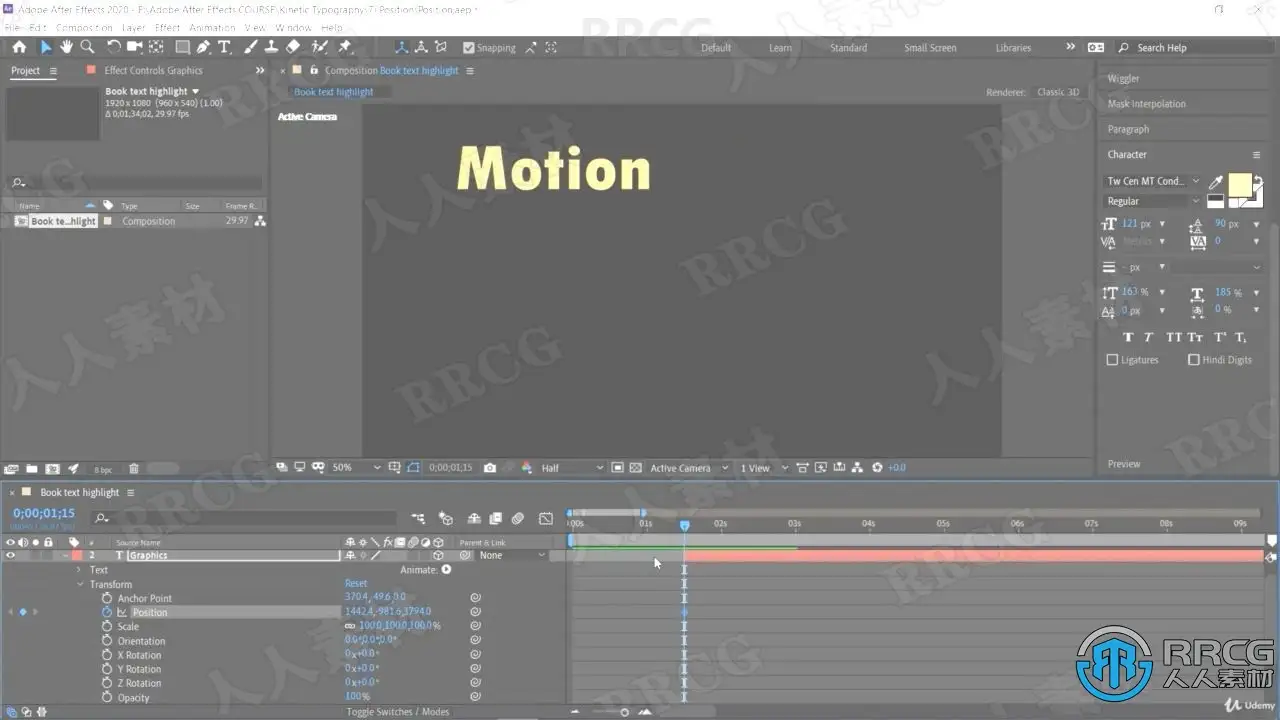The width and height of the screenshot is (1280, 720).
Task: Collapse the Transform property group
Action: tap(79, 584)
